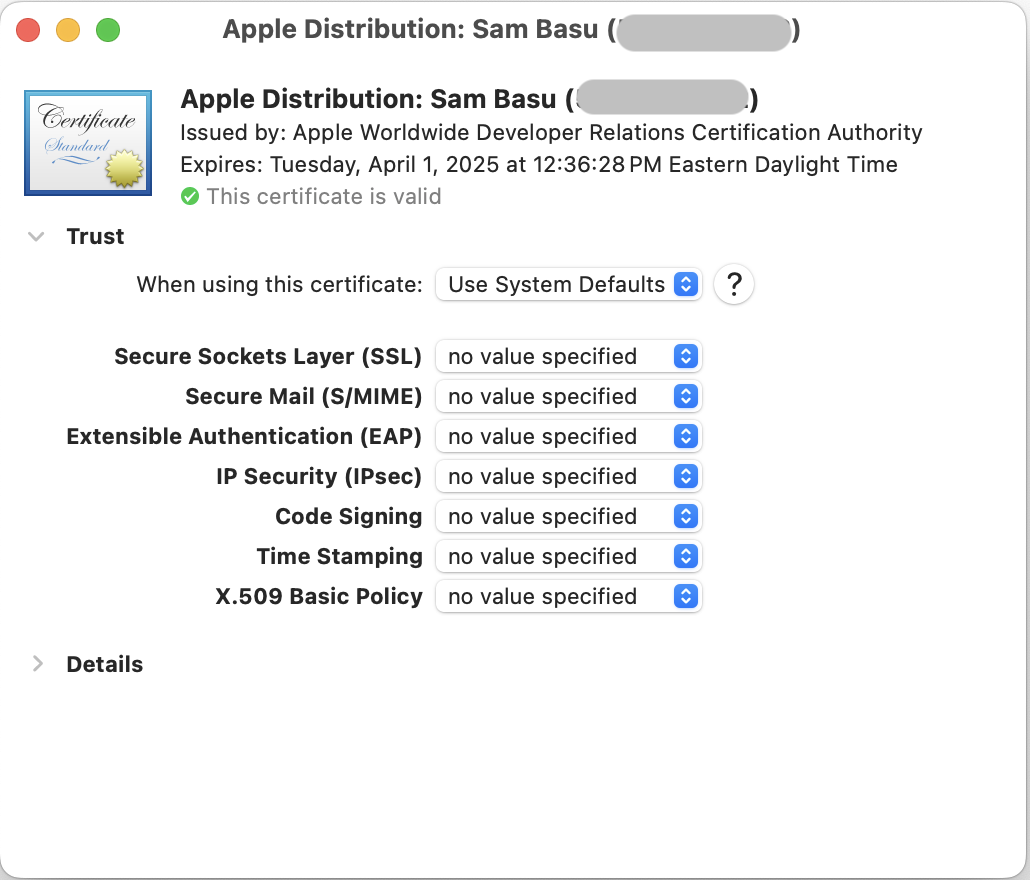Click the green valid checkmark icon
The image size is (1030, 880).
(x=190, y=196)
